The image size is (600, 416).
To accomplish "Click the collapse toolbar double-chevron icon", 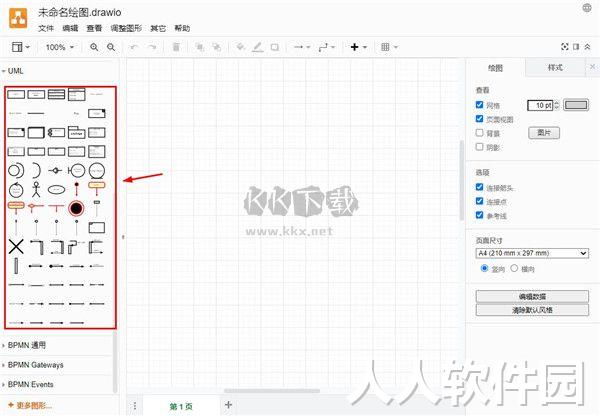I will coord(587,47).
